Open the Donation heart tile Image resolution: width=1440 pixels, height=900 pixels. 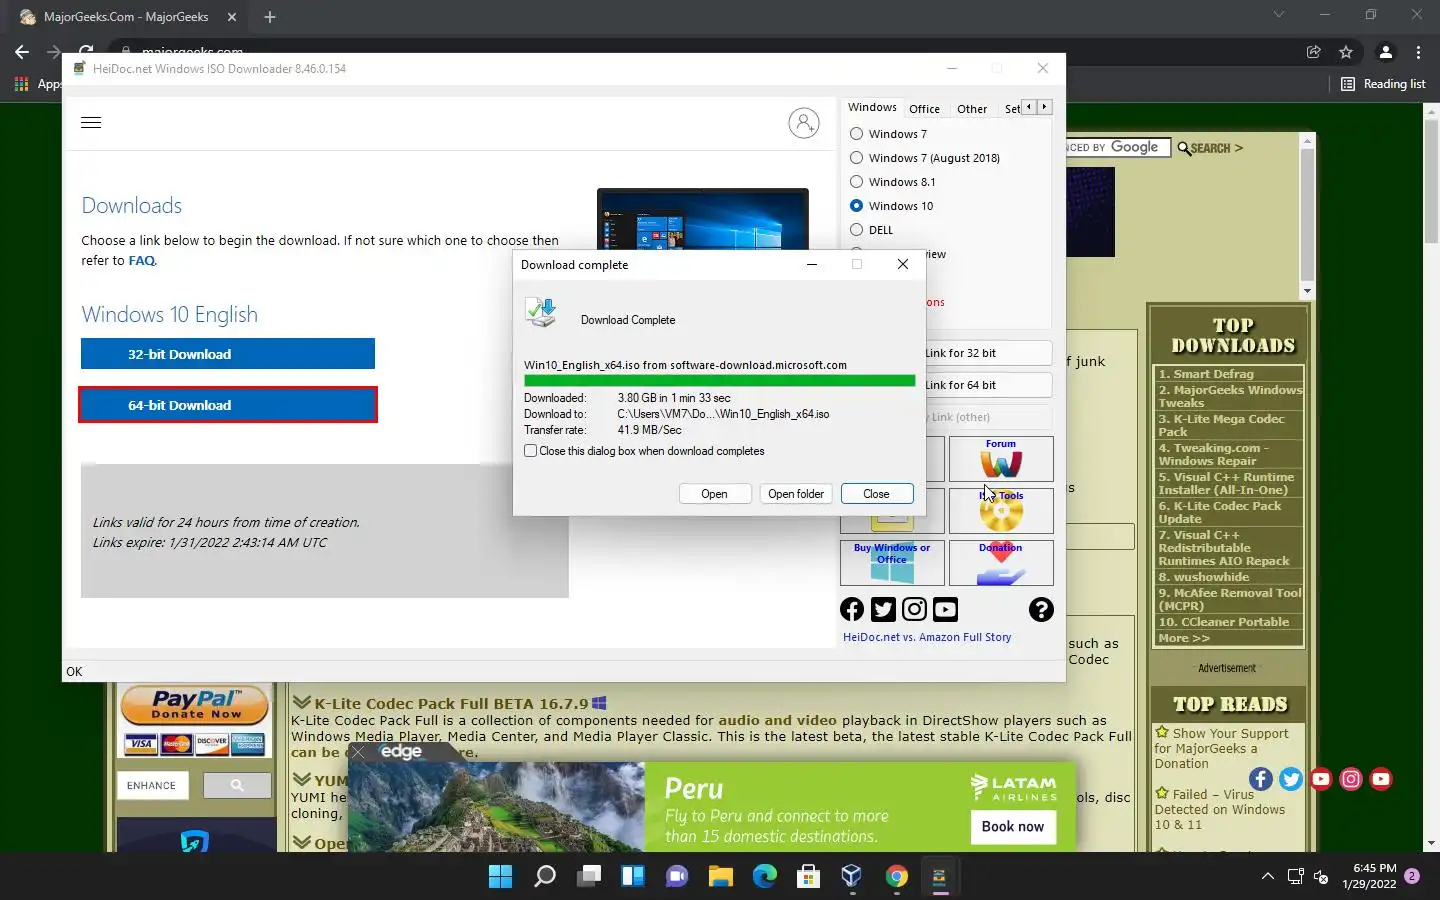[x=1001, y=563]
